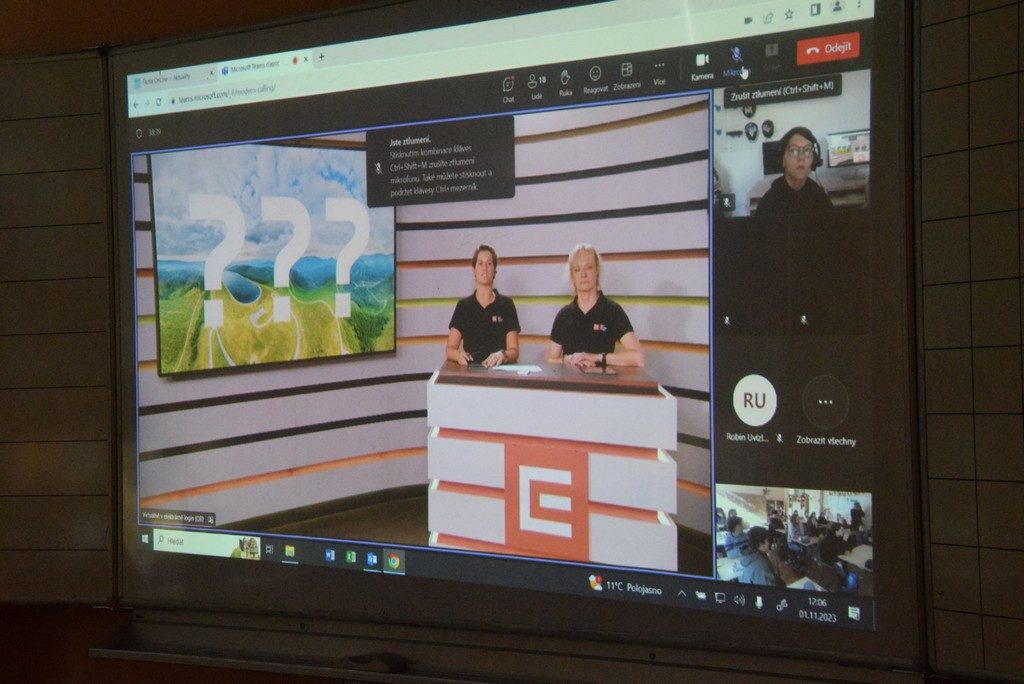This screenshot has height=684, width=1024.
Task: Click the share page icon in Chrome
Action: click(x=768, y=18)
